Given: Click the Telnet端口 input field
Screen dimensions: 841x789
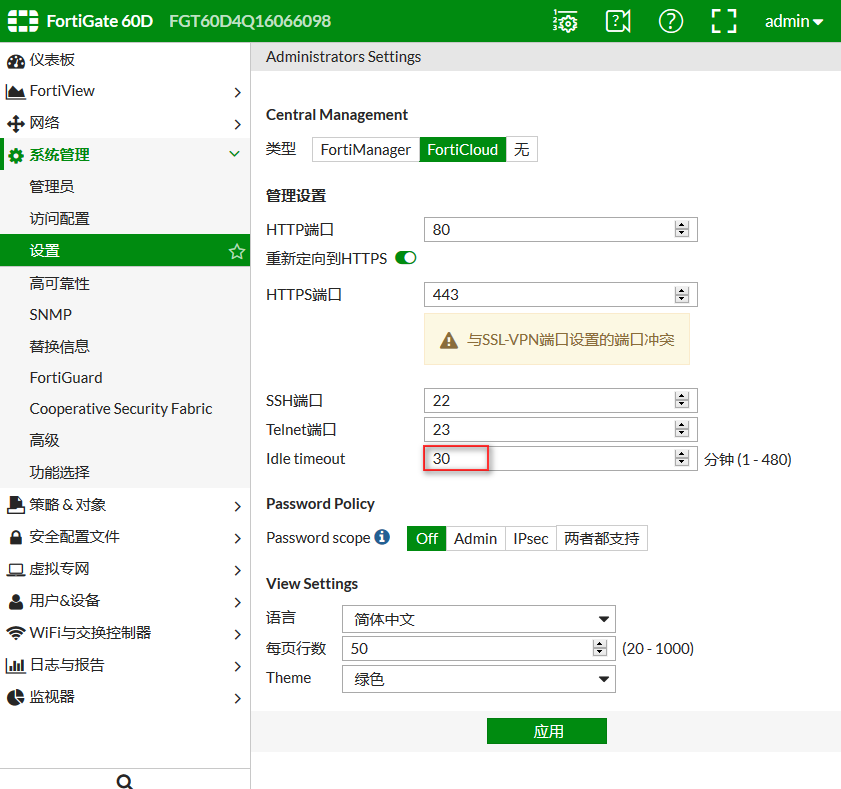Looking at the screenshot, I should (x=560, y=430).
